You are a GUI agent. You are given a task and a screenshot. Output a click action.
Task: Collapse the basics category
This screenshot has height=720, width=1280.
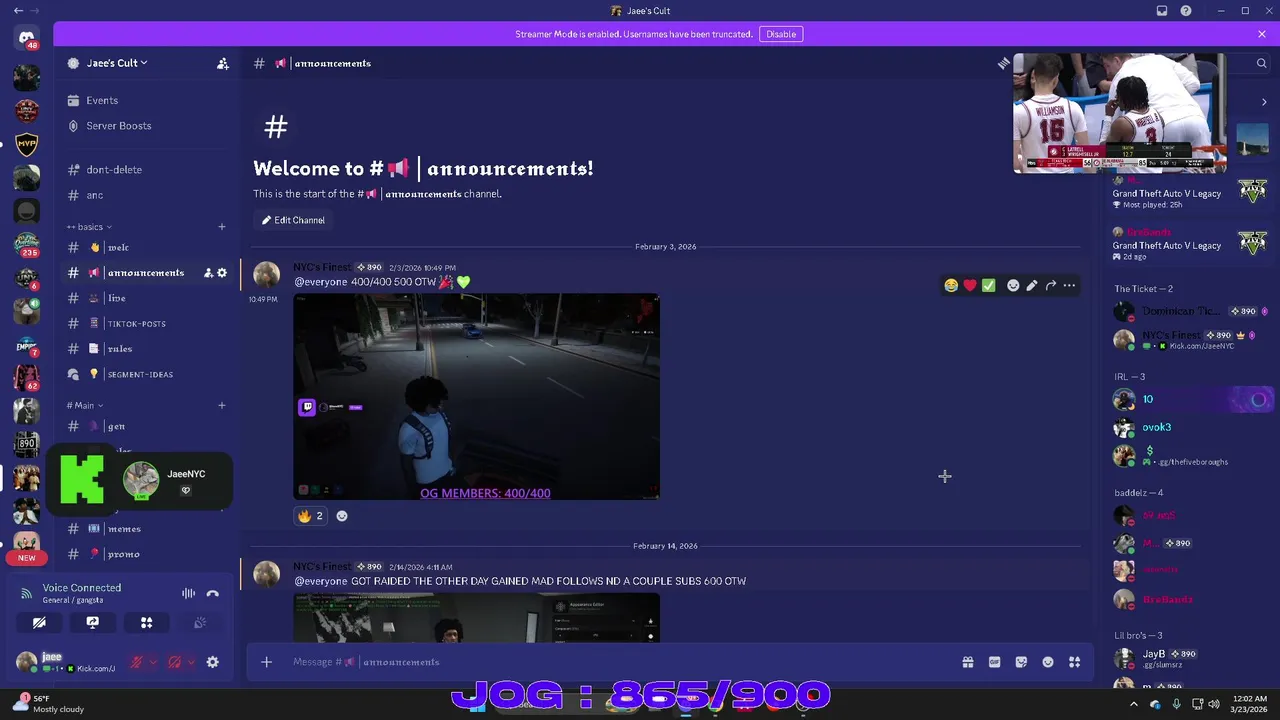[89, 227]
